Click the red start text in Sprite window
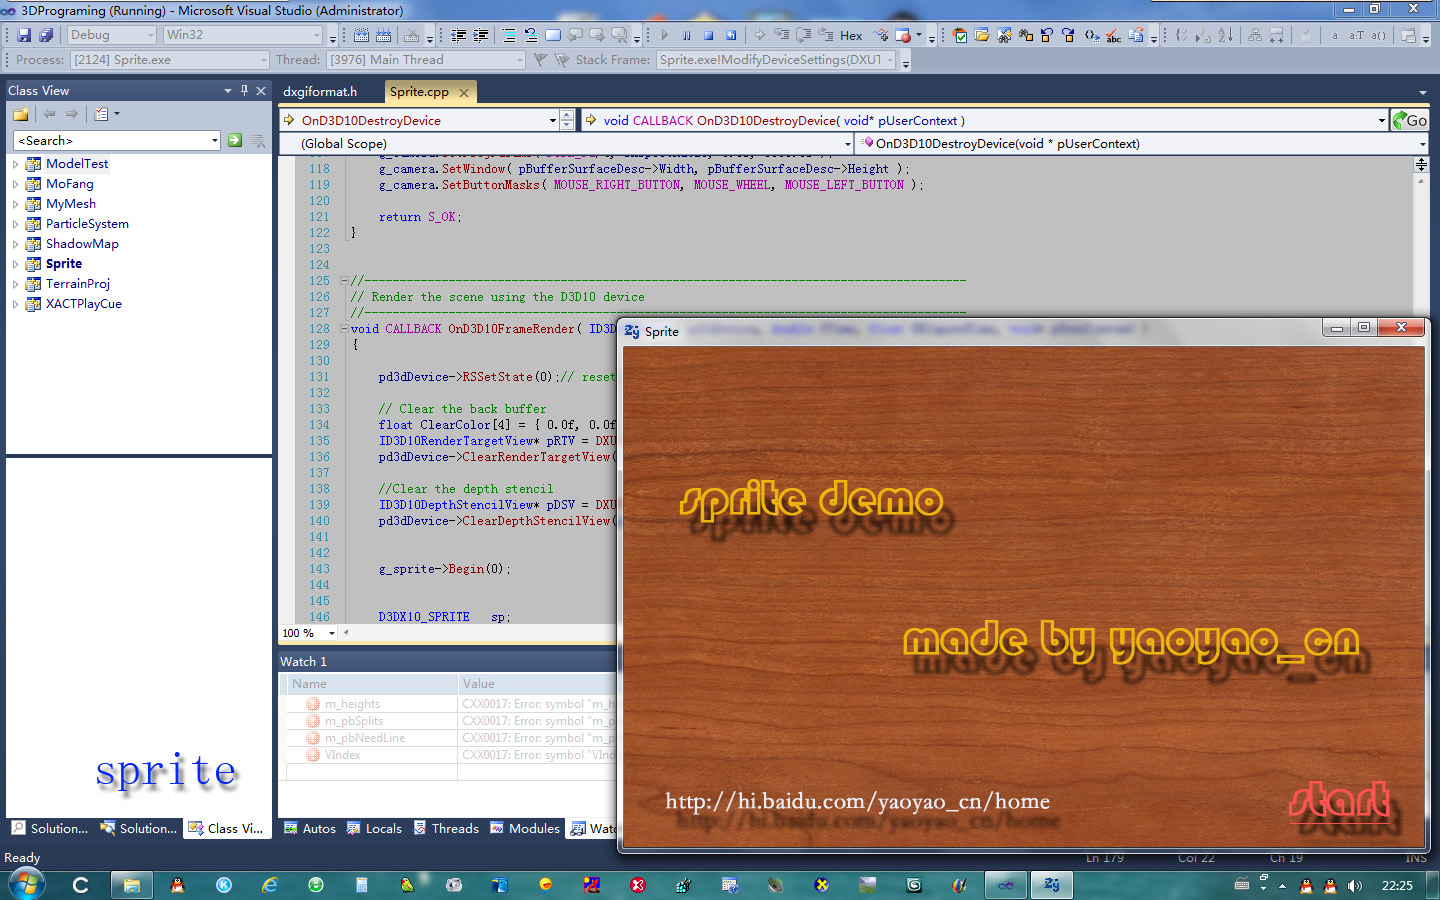 click(x=1339, y=800)
